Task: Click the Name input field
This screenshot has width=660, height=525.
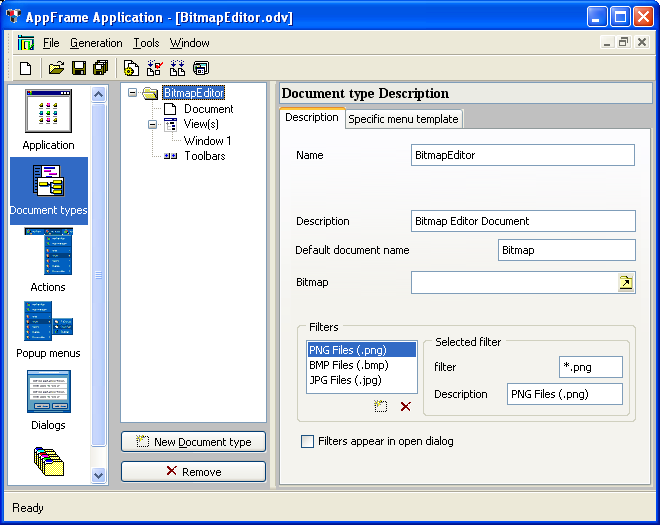Action: (x=523, y=155)
